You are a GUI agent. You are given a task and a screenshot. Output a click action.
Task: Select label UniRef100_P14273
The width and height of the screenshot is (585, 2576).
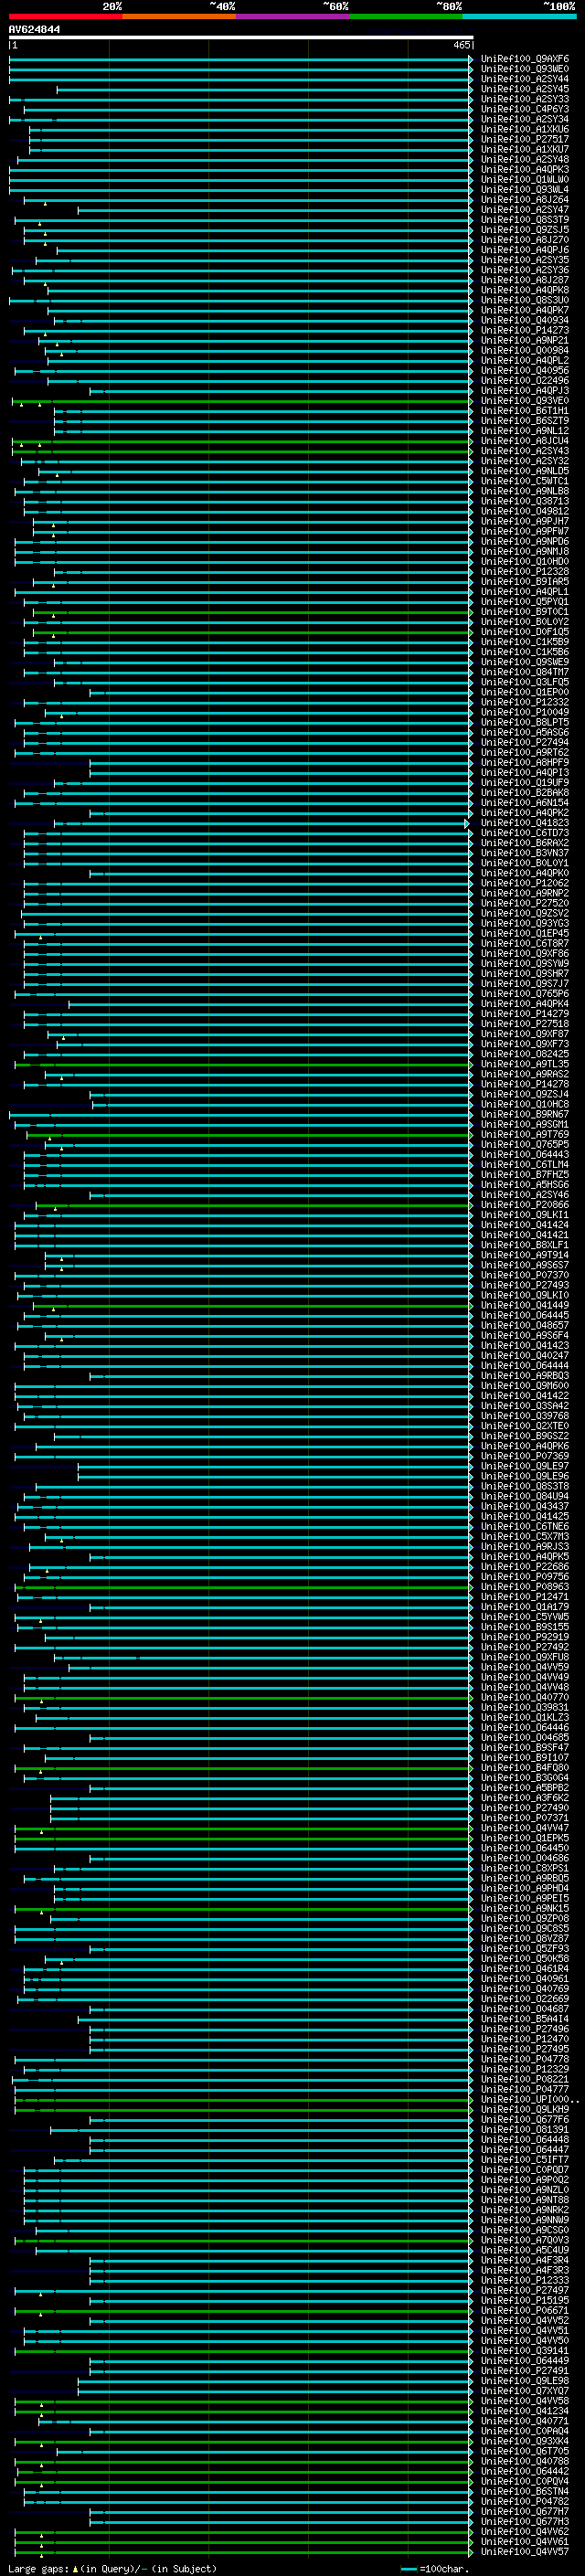point(525,330)
